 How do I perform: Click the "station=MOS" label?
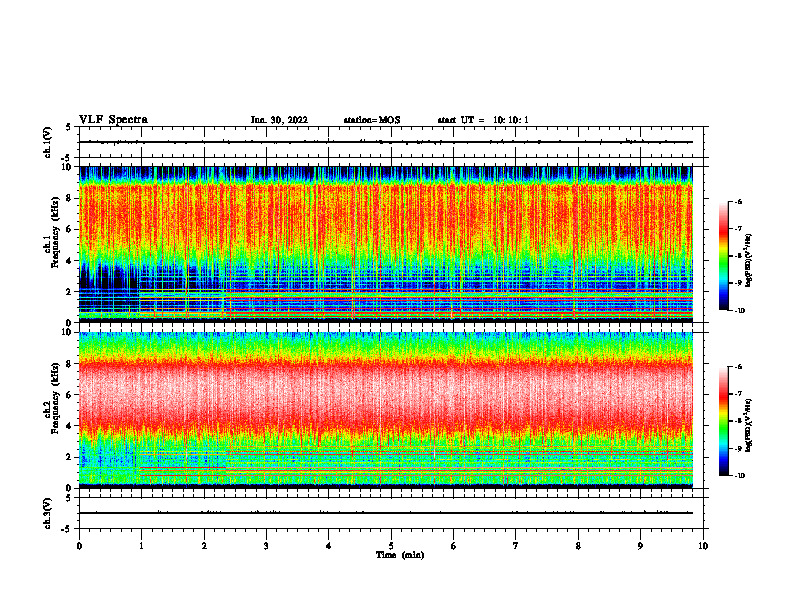(x=372, y=120)
